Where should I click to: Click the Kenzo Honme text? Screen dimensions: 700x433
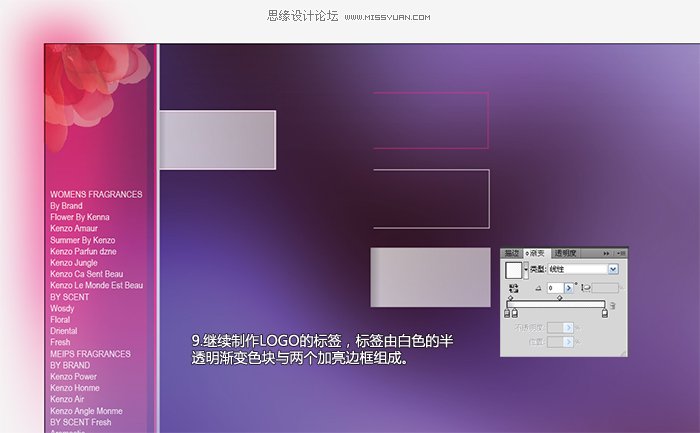pyautogui.click(x=75, y=388)
